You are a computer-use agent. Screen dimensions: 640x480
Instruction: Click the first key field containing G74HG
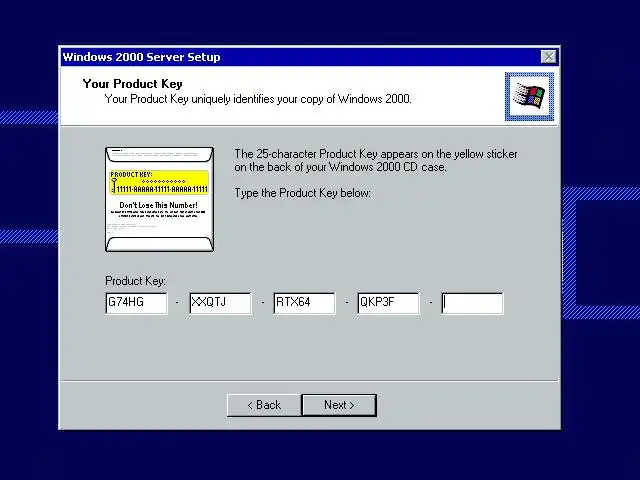pos(136,303)
